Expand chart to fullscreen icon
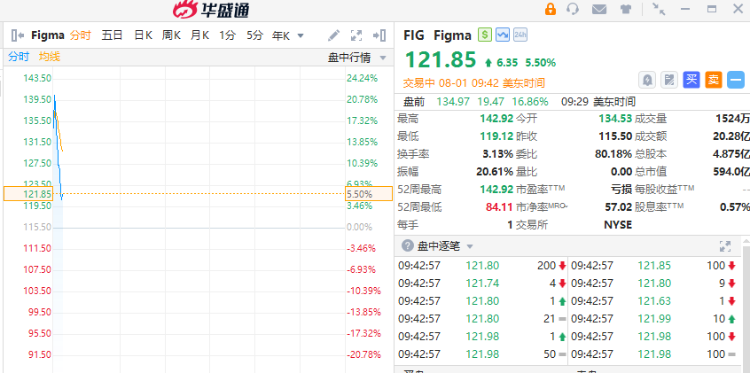This screenshot has height=373, width=750. pyautogui.click(x=356, y=35)
